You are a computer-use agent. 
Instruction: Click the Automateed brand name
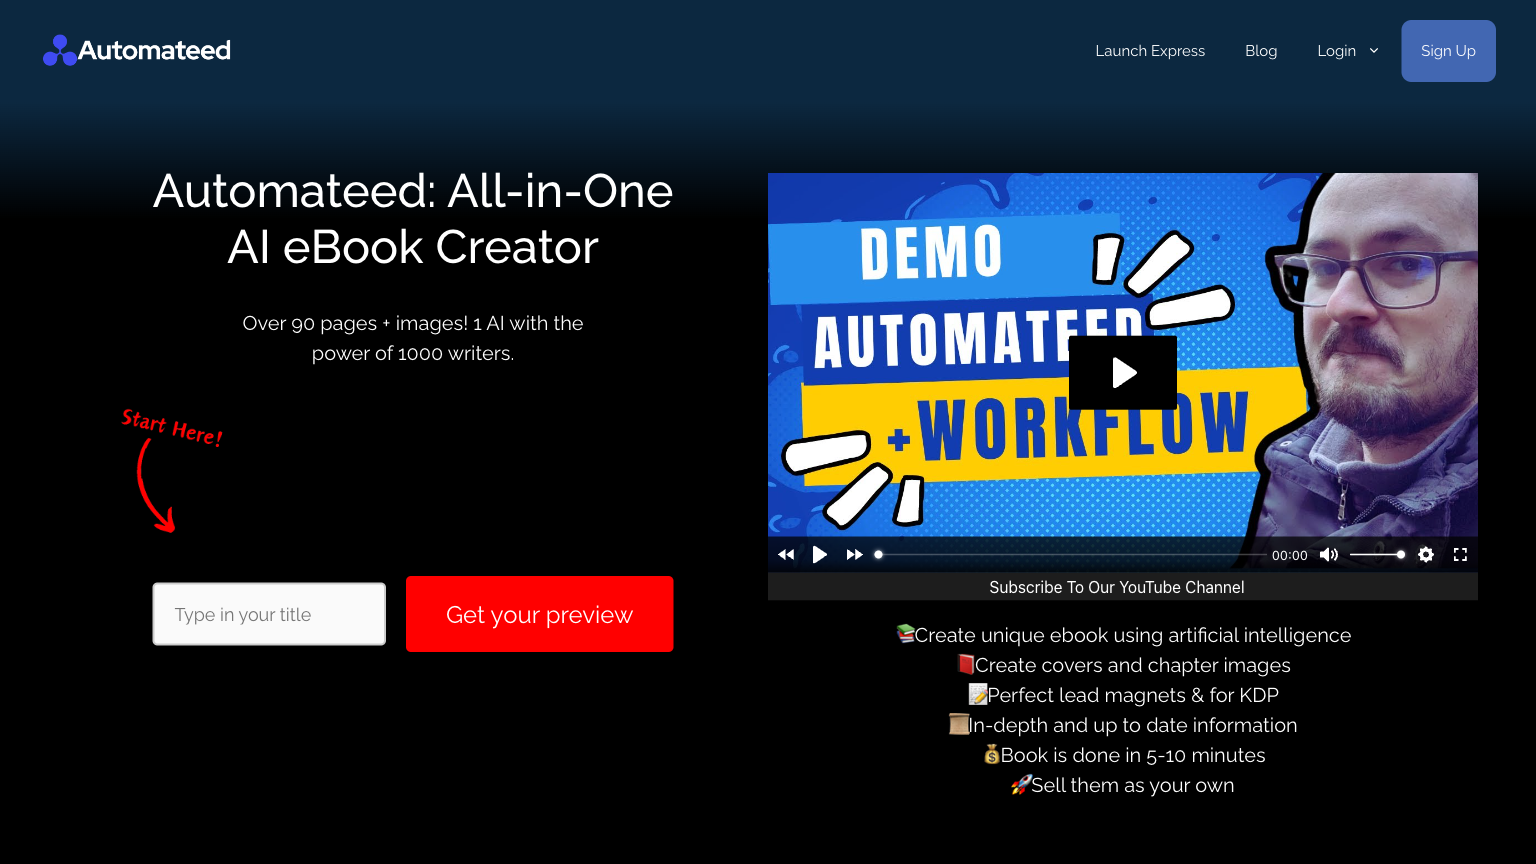click(x=157, y=50)
